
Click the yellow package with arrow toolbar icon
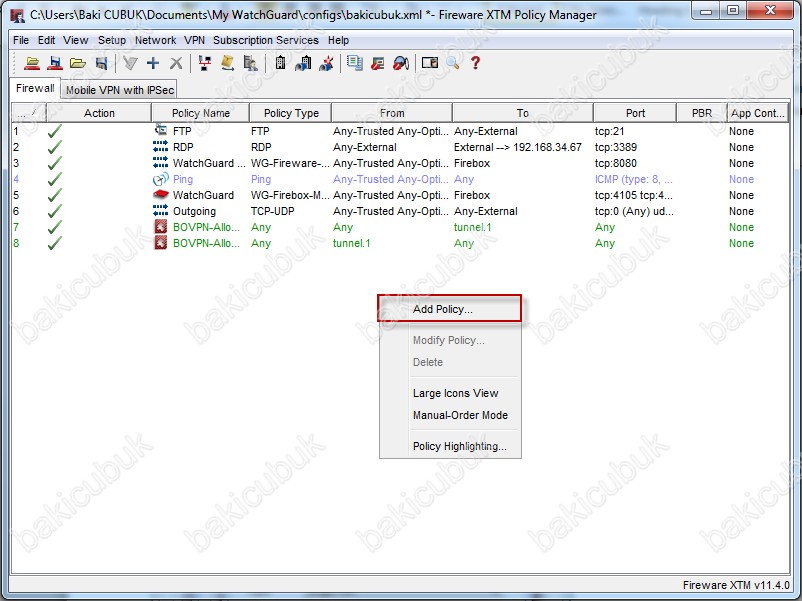point(227,63)
